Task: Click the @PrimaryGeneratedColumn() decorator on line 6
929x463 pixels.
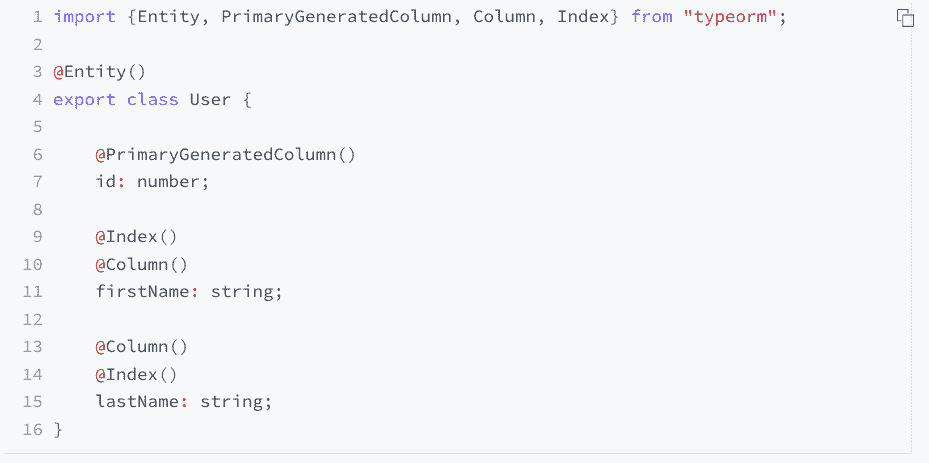Action: pyautogui.click(x=225, y=154)
